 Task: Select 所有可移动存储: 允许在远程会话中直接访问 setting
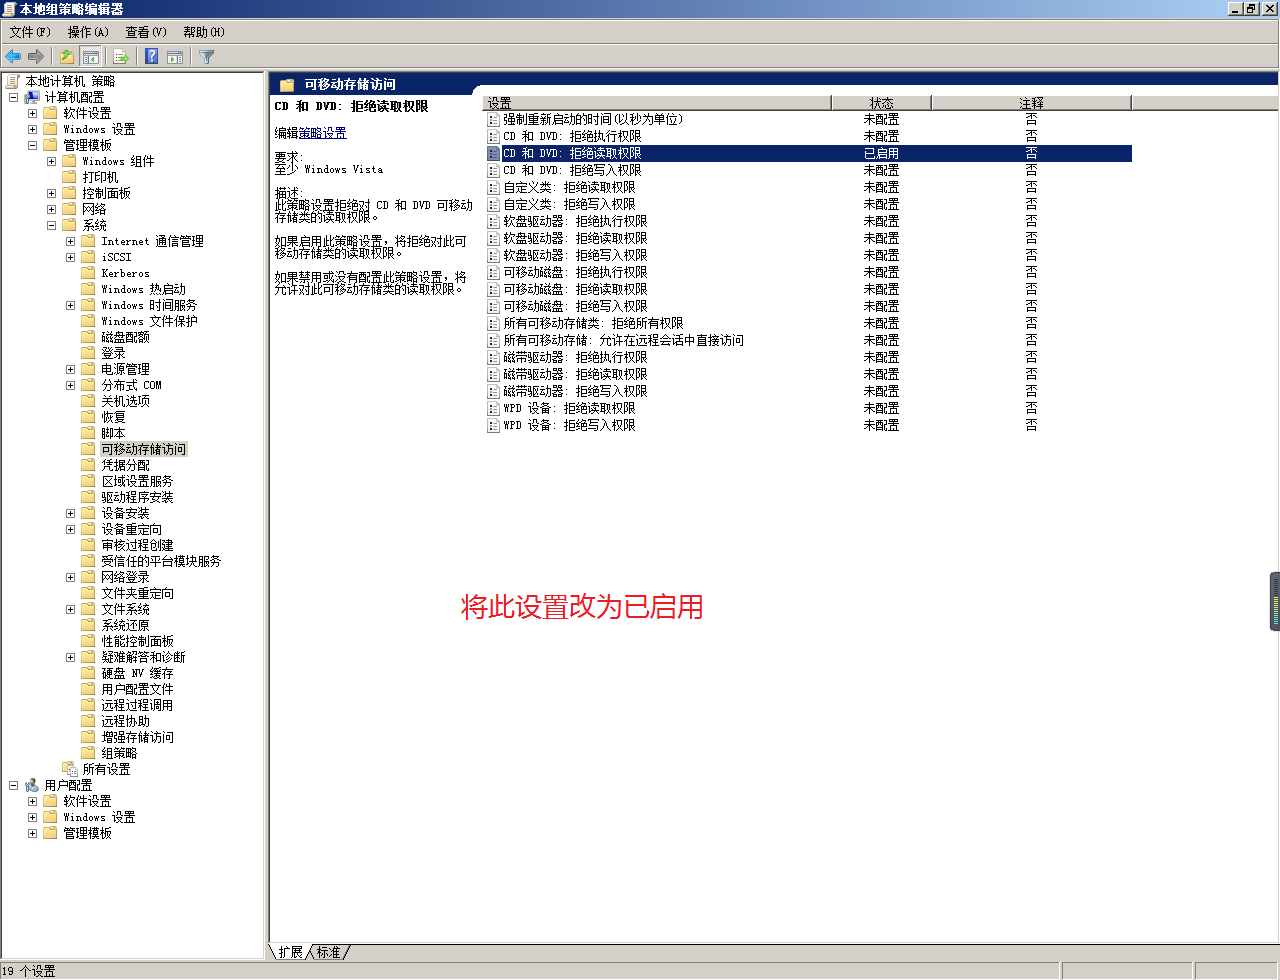[x=623, y=340]
